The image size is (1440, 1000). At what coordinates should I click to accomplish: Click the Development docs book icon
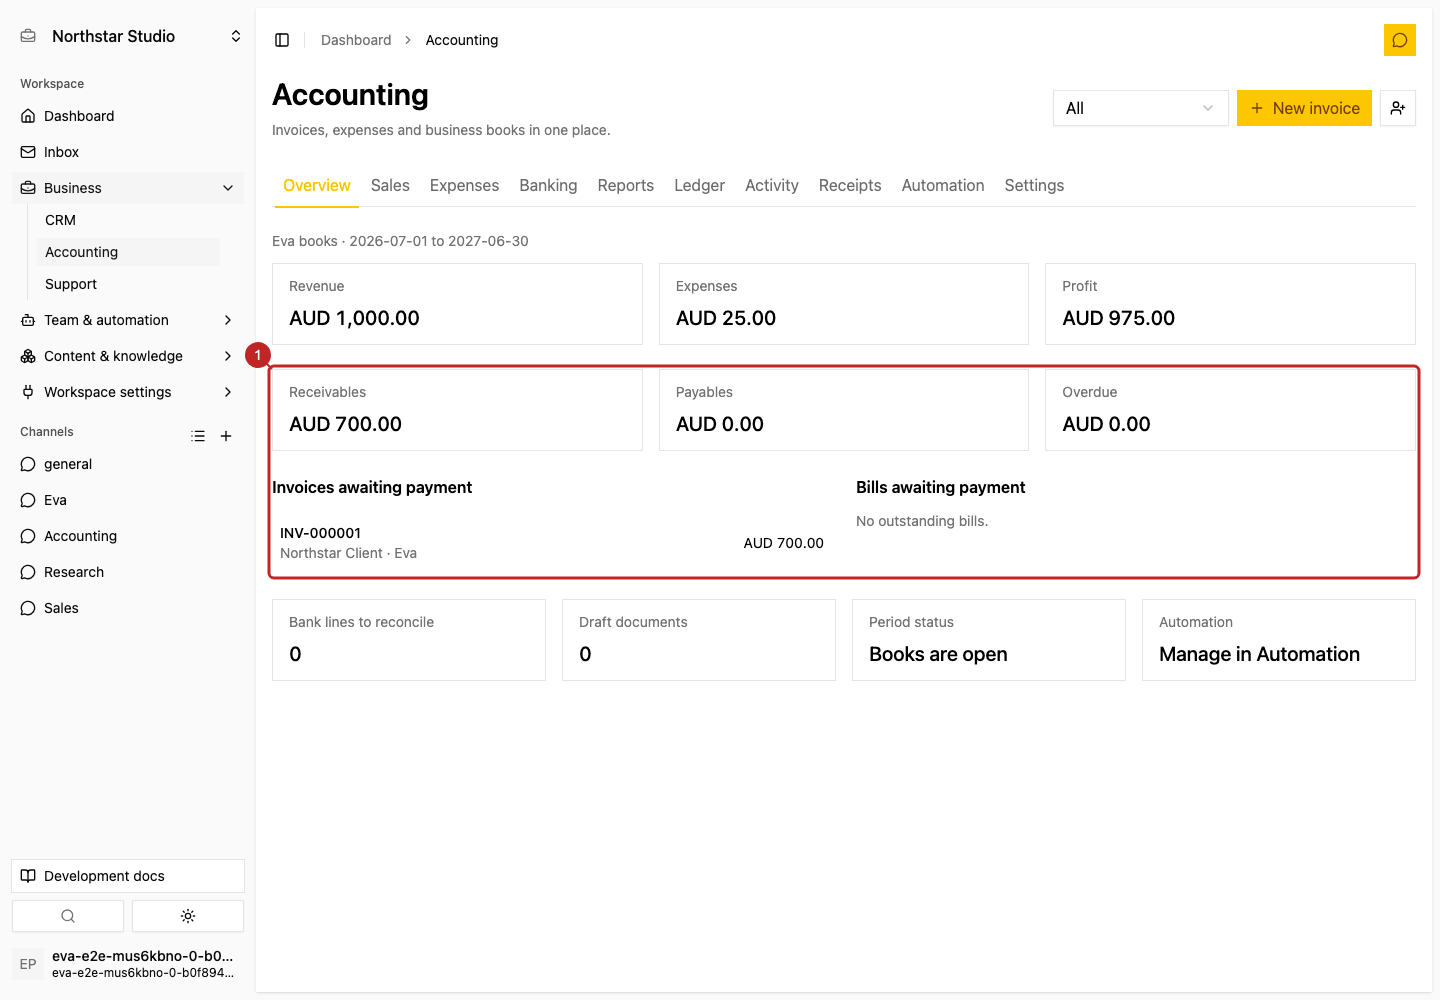[28, 876]
